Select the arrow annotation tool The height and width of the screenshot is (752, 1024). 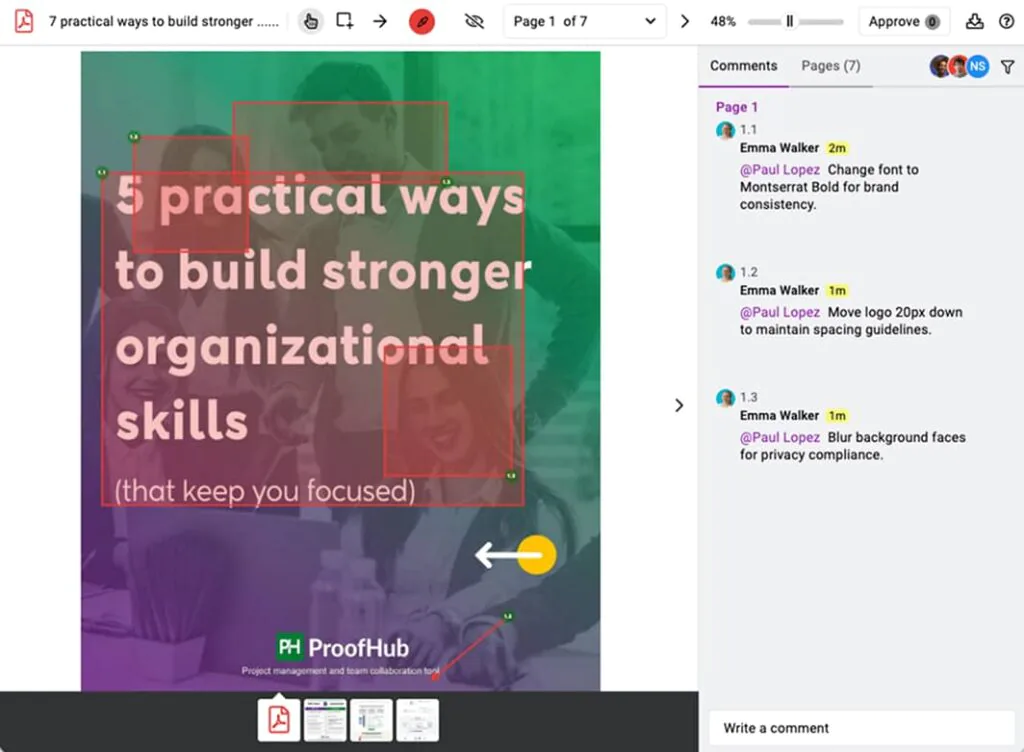coord(380,21)
